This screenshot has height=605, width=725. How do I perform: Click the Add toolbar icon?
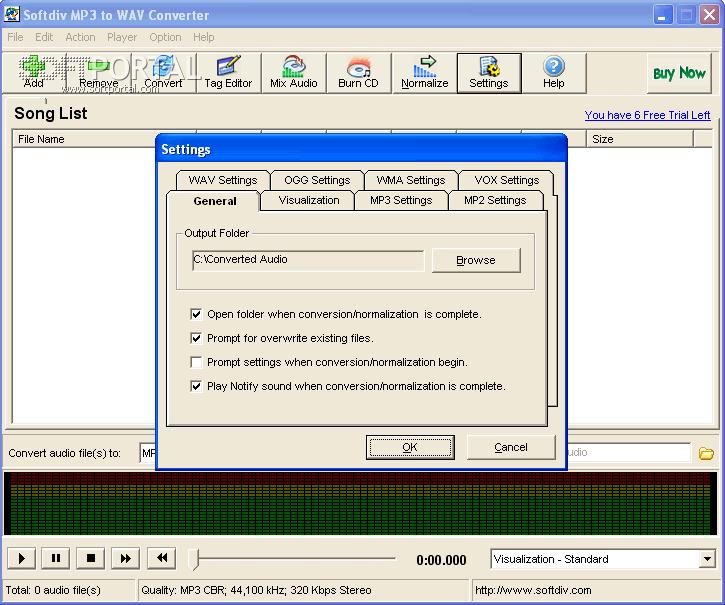click(34, 73)
